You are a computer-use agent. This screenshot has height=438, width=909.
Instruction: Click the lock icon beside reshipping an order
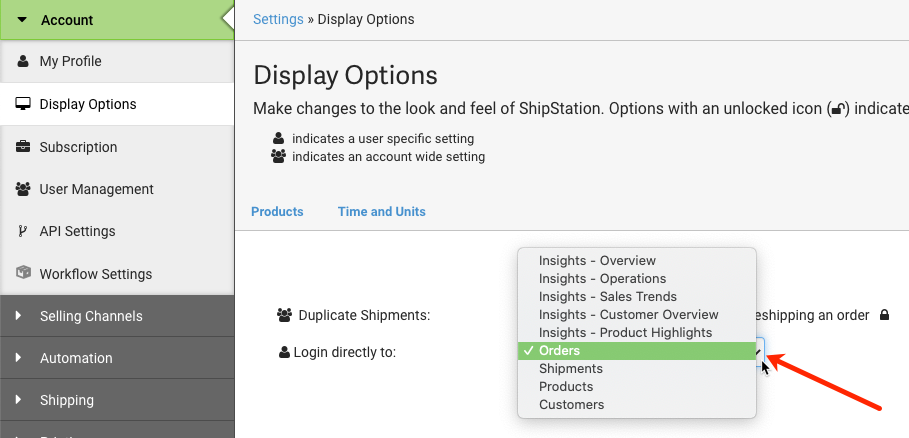tap(884, 315)
